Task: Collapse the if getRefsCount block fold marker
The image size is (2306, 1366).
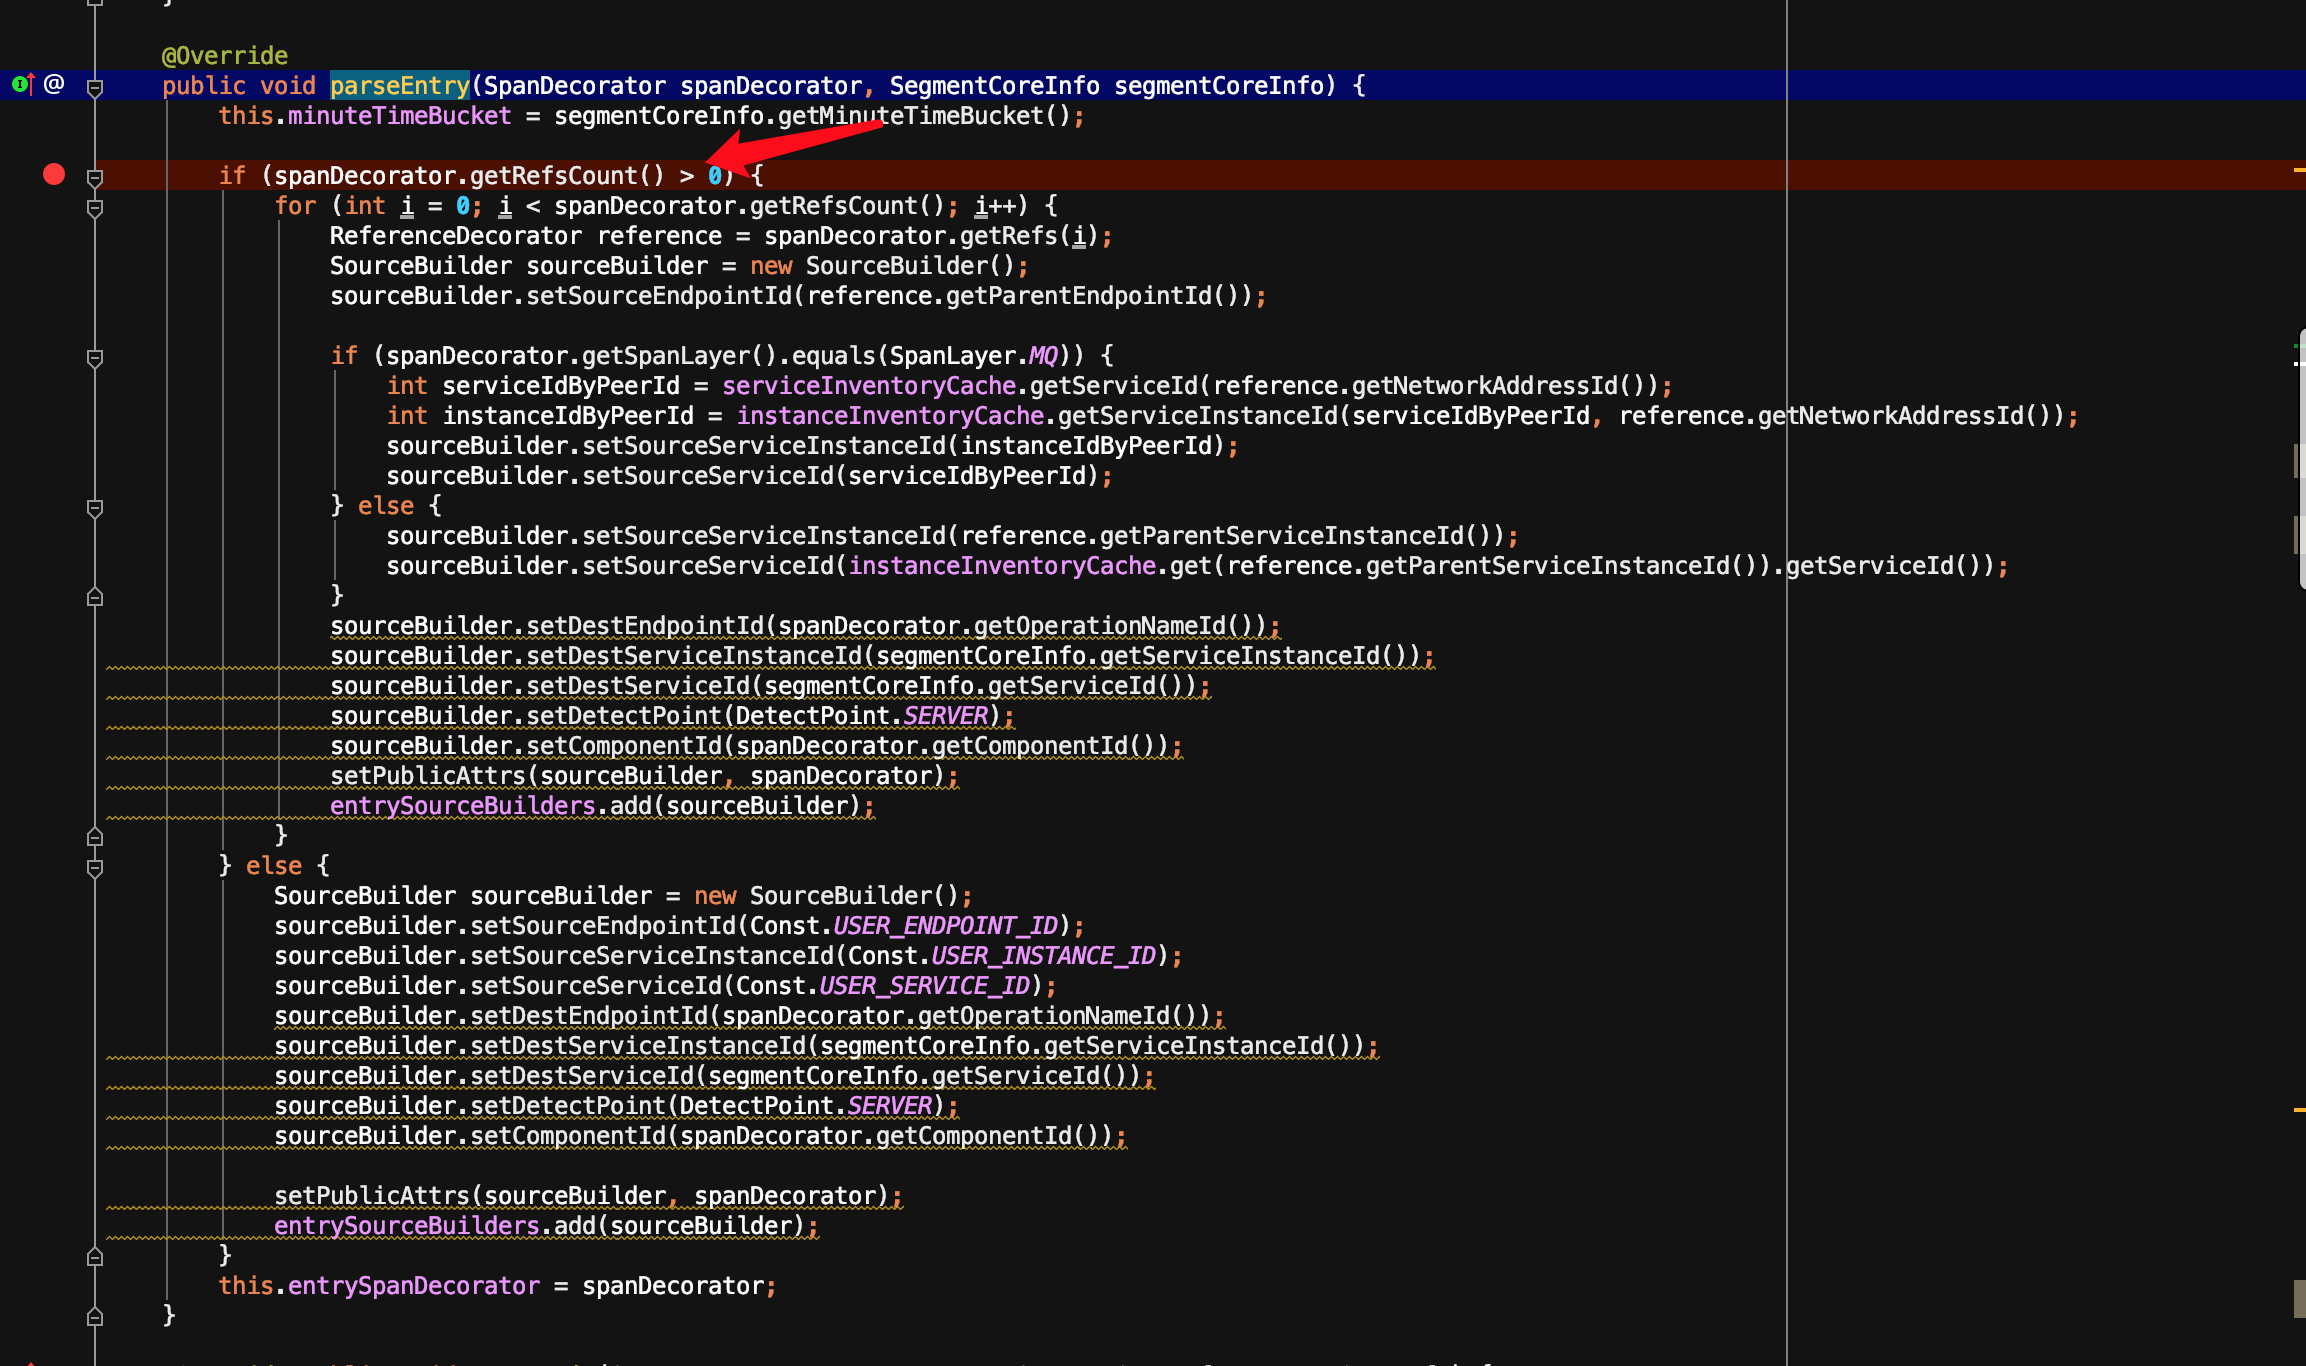Action: click(x=95, y=178)
